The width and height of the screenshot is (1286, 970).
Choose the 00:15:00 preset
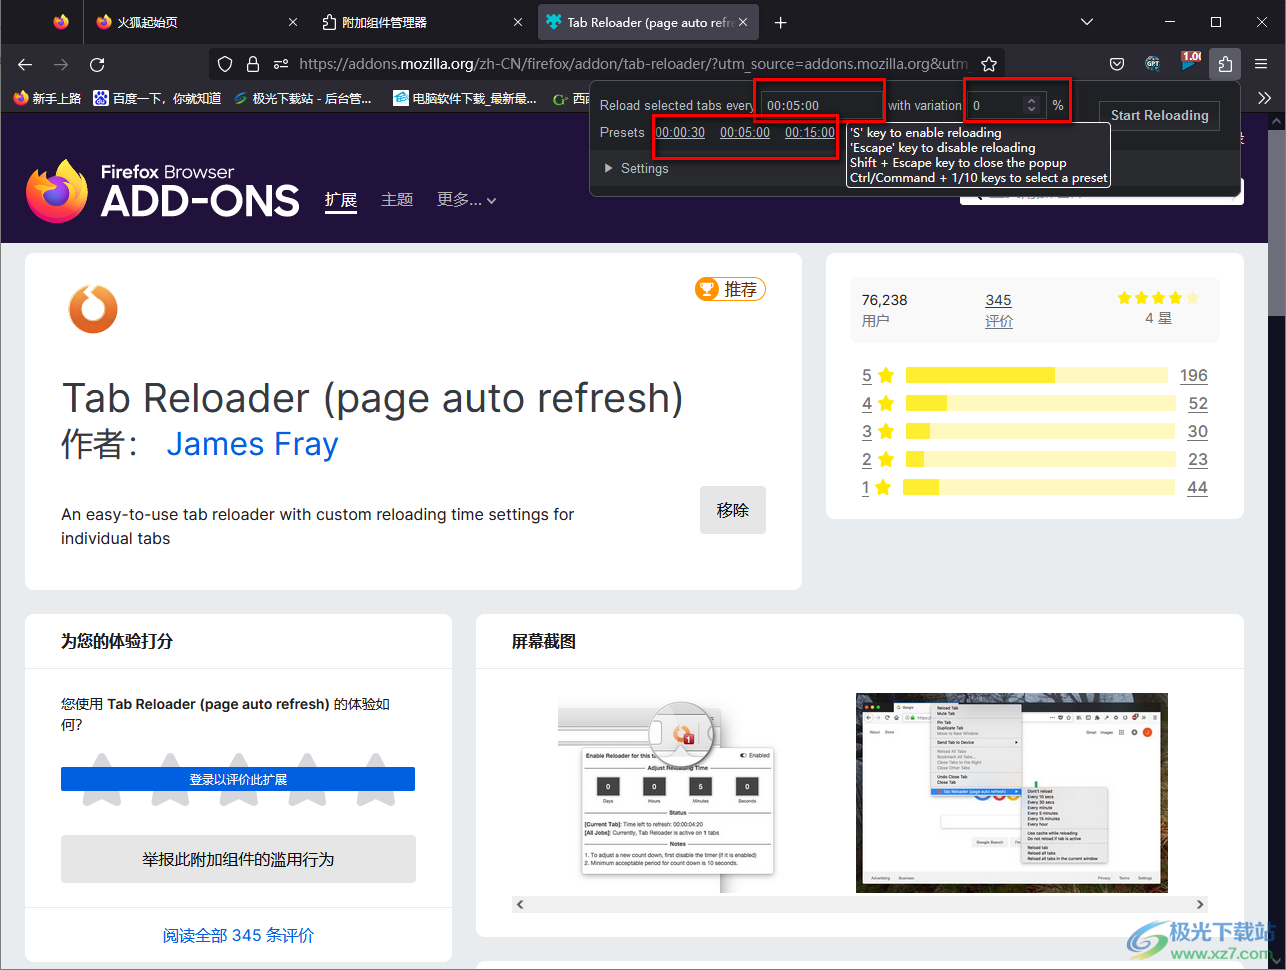[x=810, y=132]
